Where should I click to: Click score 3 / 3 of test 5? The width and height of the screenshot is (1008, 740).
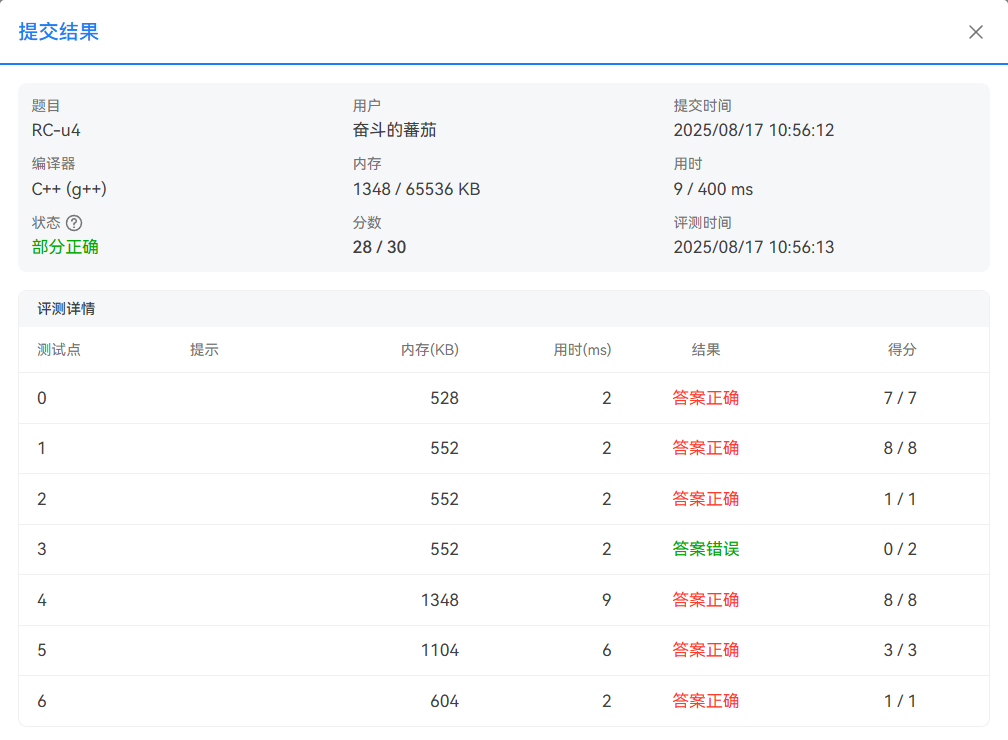pyautogui.click(x=900, y=650)
